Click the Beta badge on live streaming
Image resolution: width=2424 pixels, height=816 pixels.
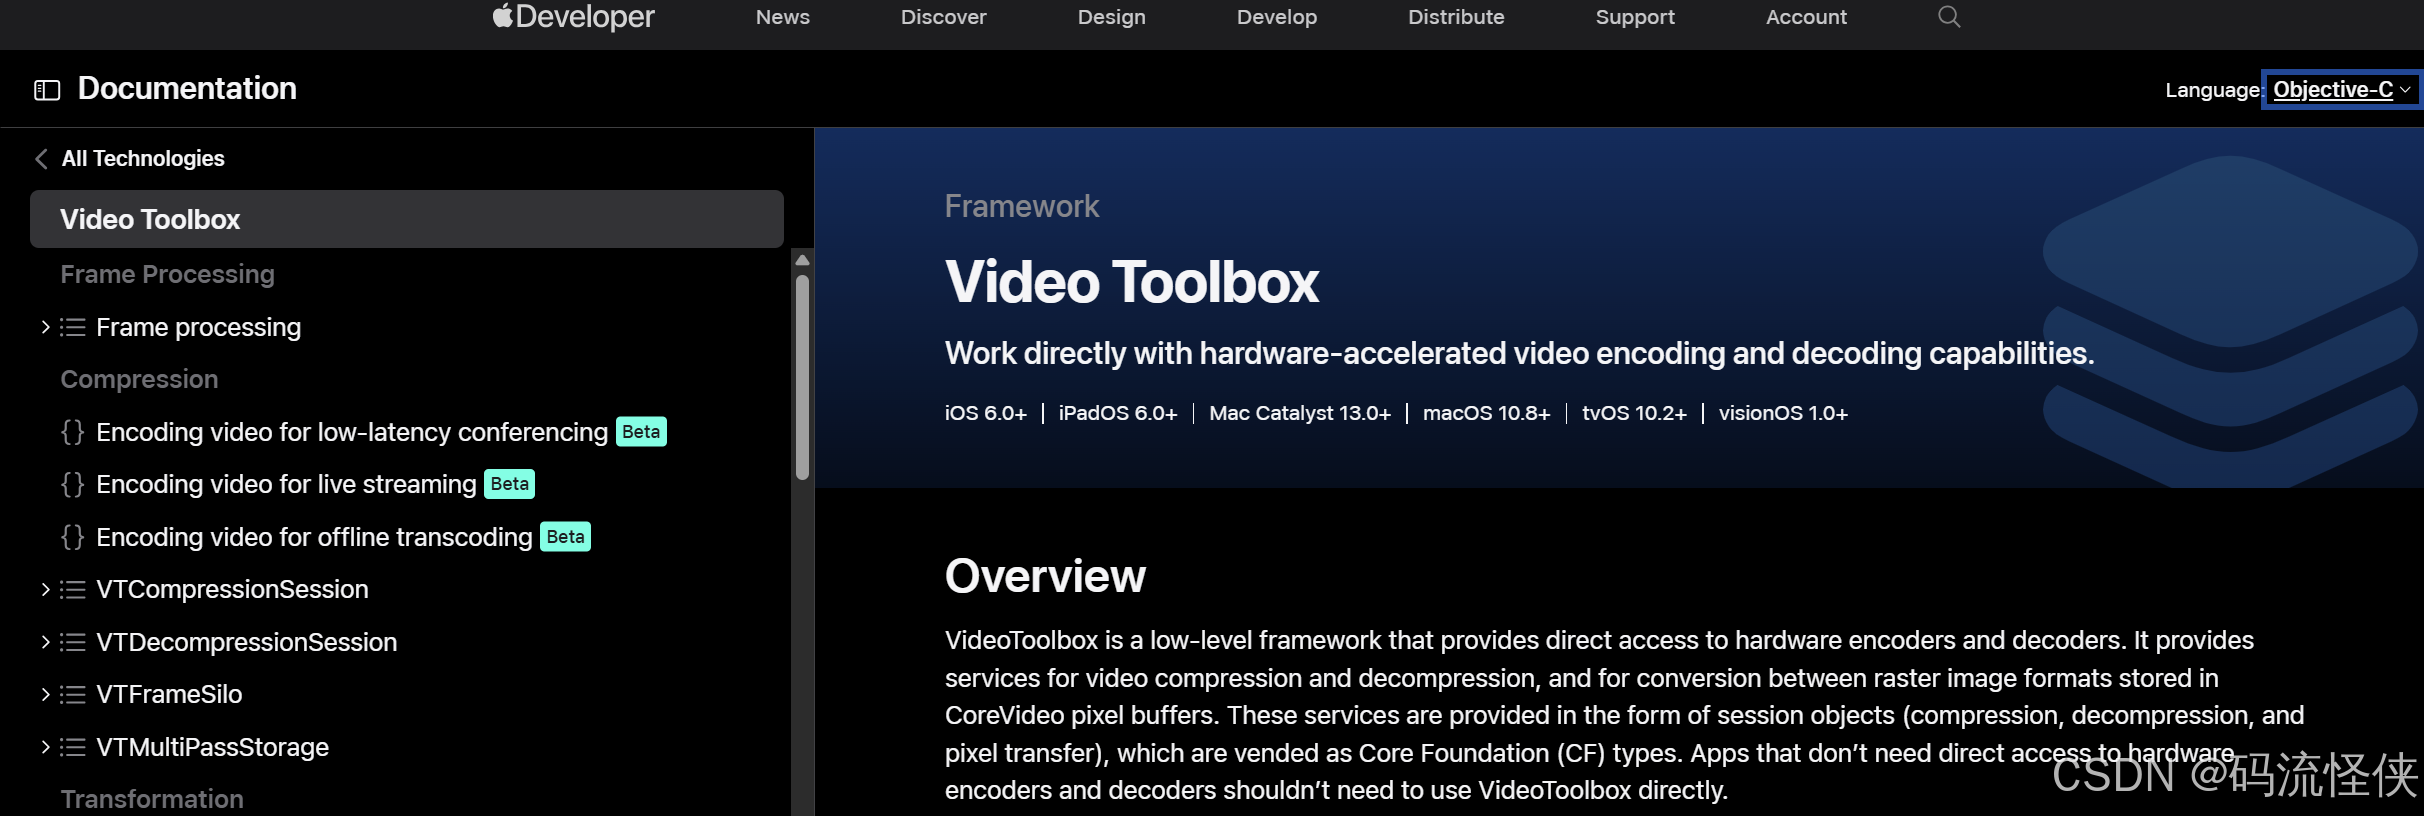(509, 484)
